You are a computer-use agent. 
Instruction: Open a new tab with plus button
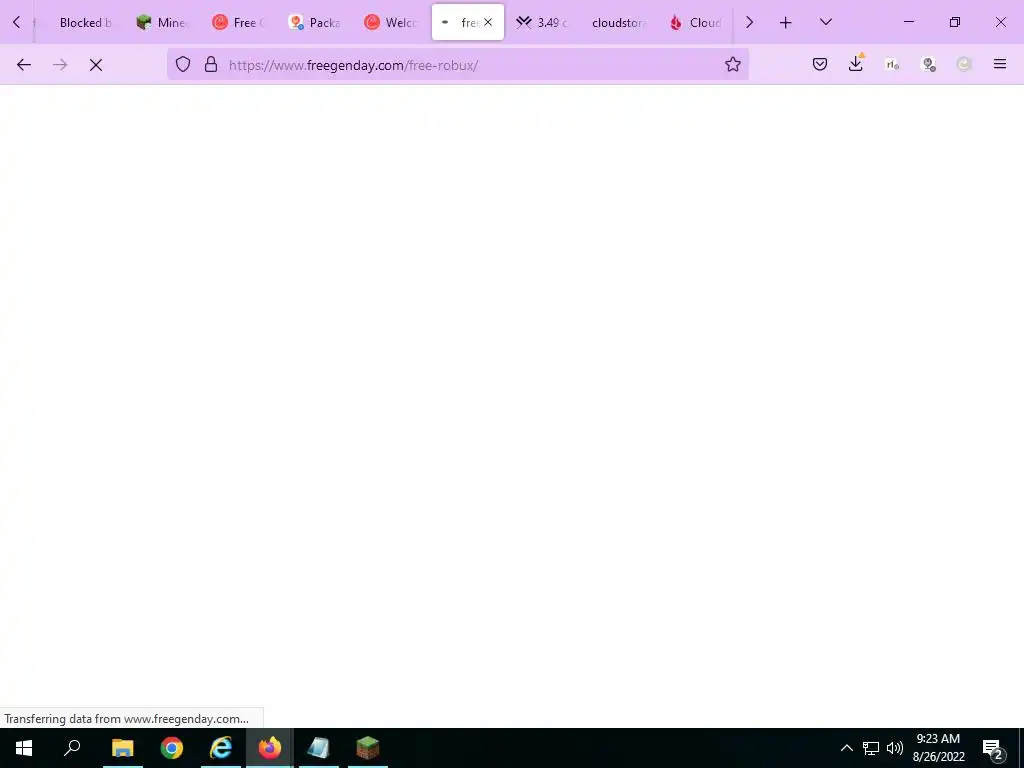click(x=786, y=22)
